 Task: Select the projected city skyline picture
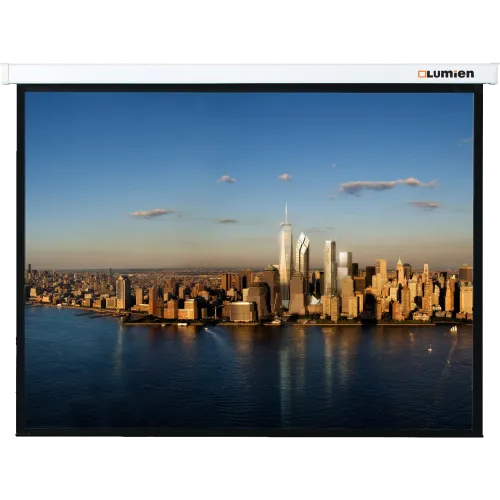pos(249,260)
